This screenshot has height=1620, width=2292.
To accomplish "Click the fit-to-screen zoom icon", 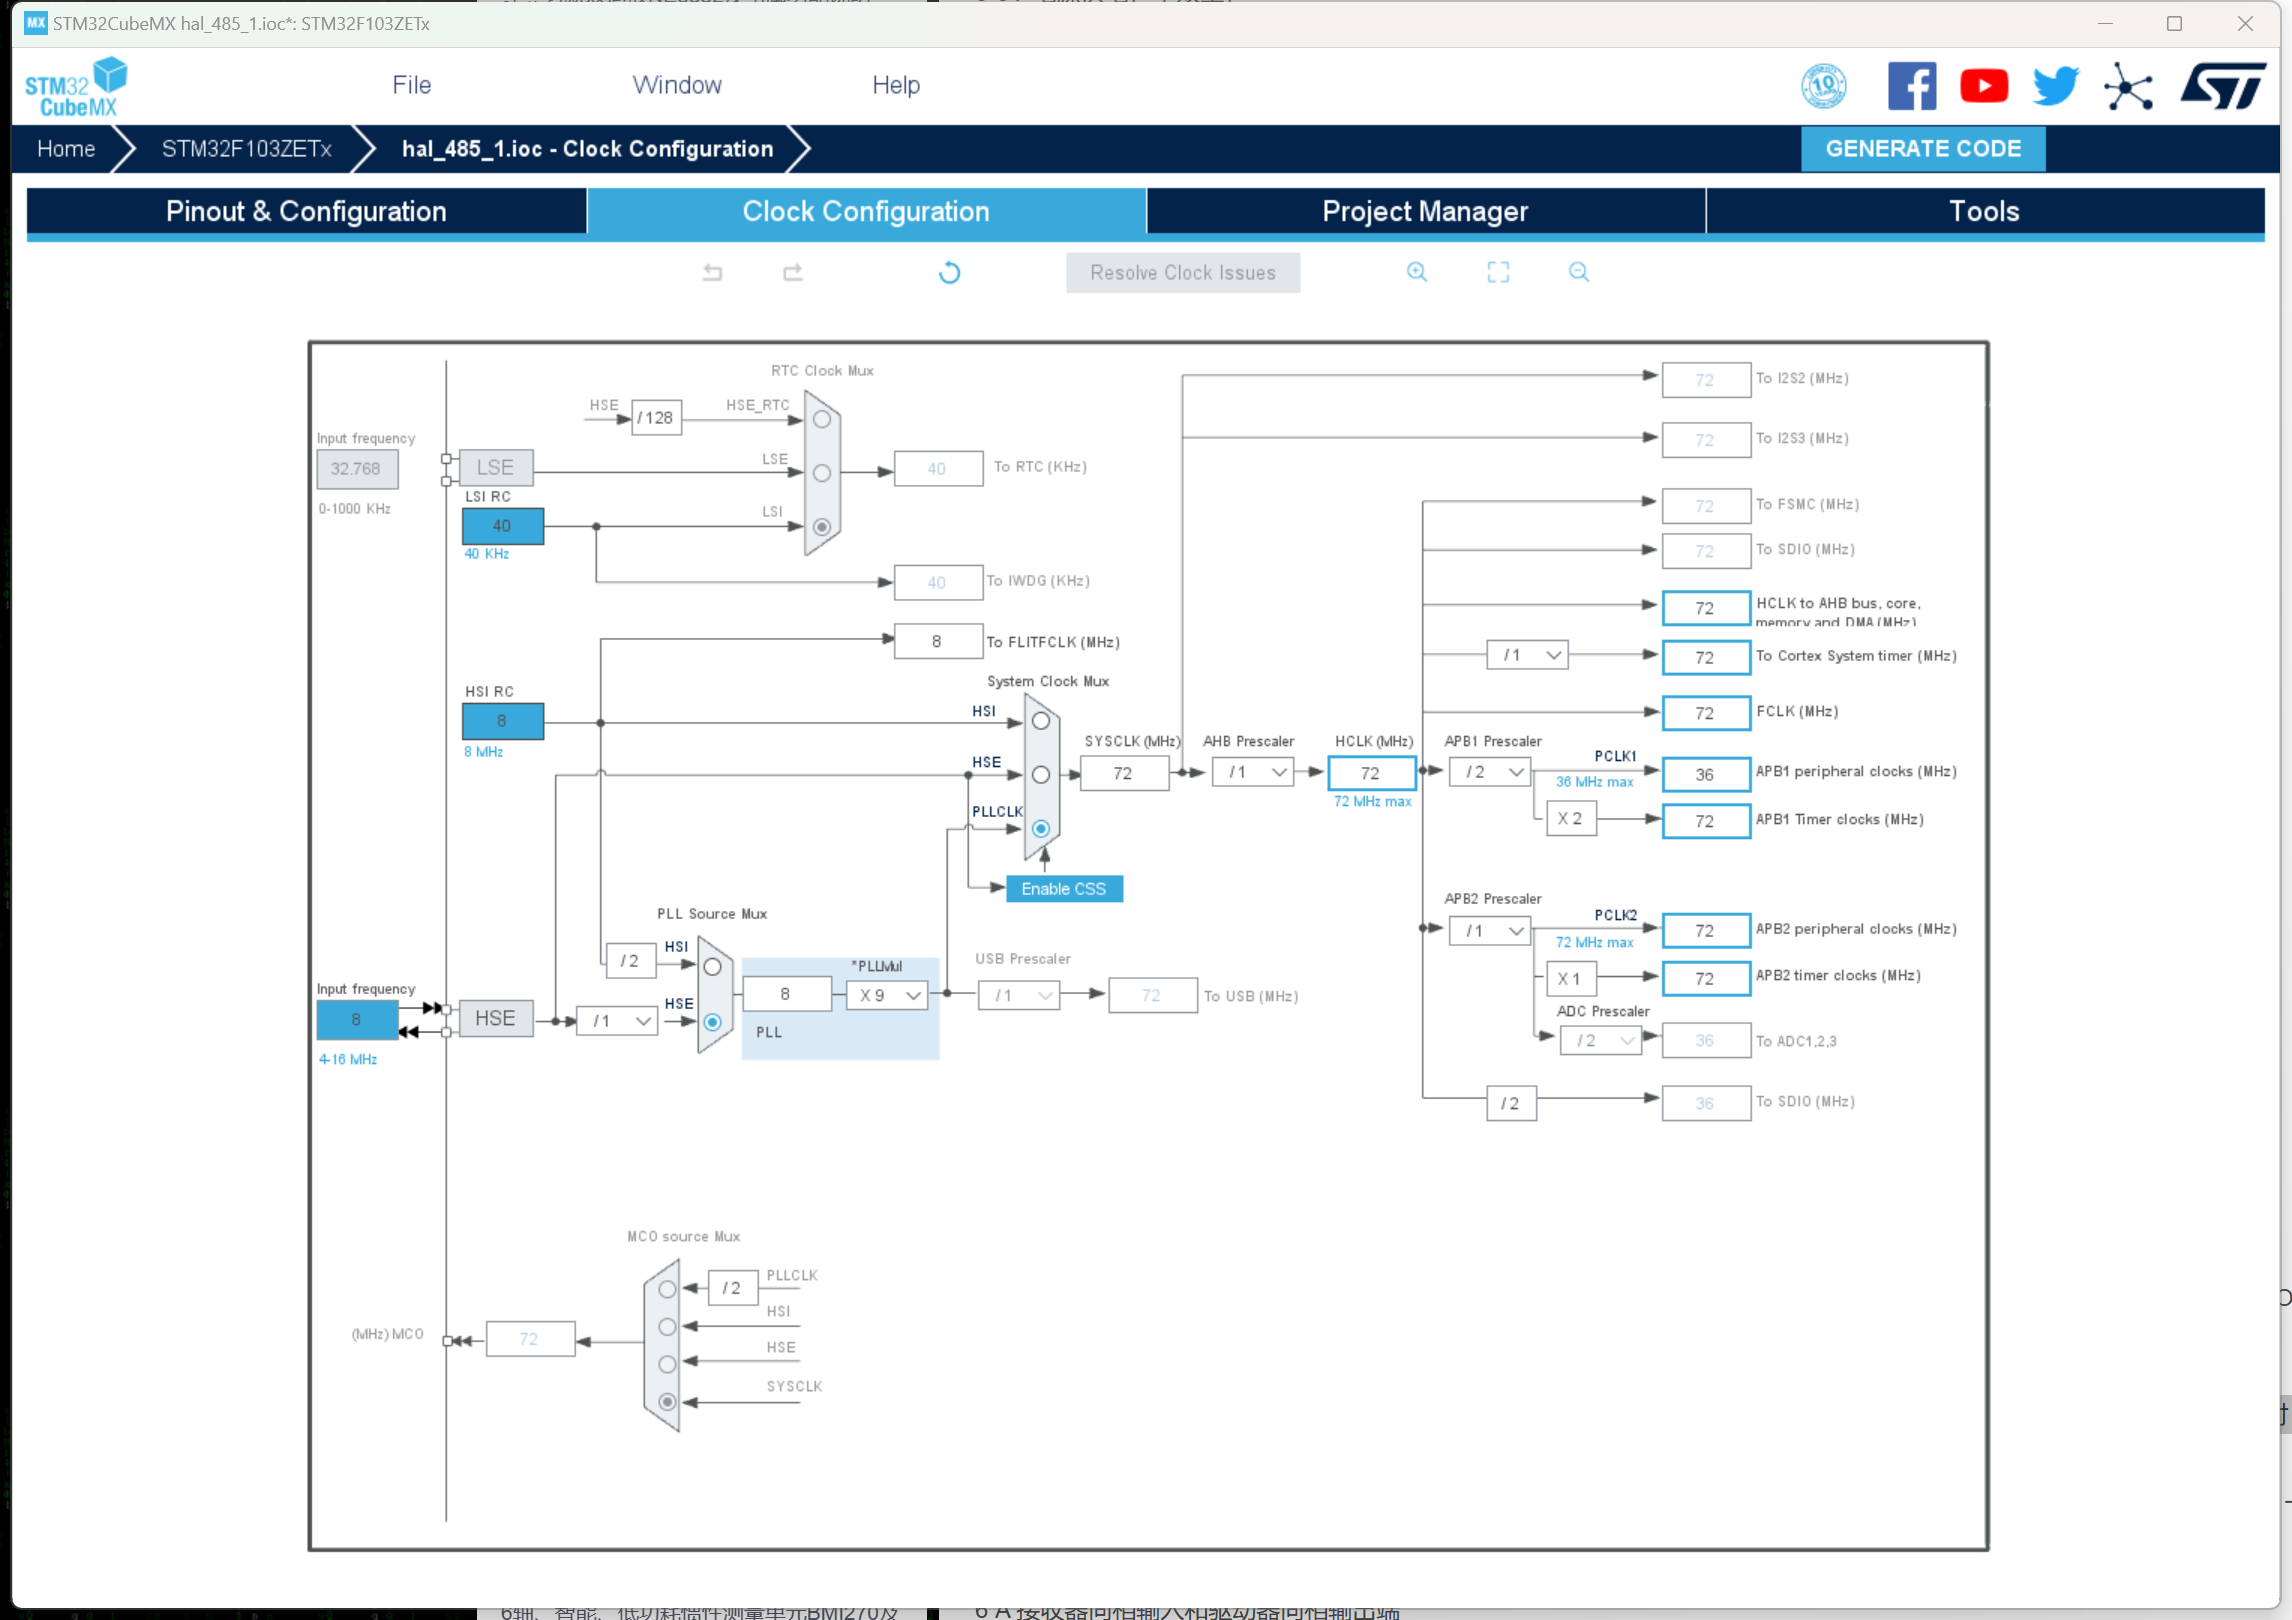I will click(x=1497, y=272).
